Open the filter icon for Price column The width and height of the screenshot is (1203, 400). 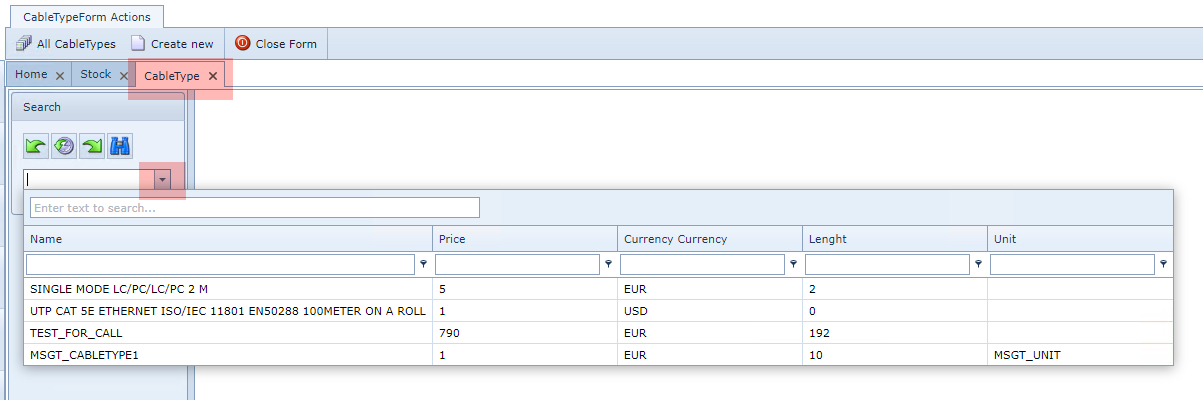[608, 265]
